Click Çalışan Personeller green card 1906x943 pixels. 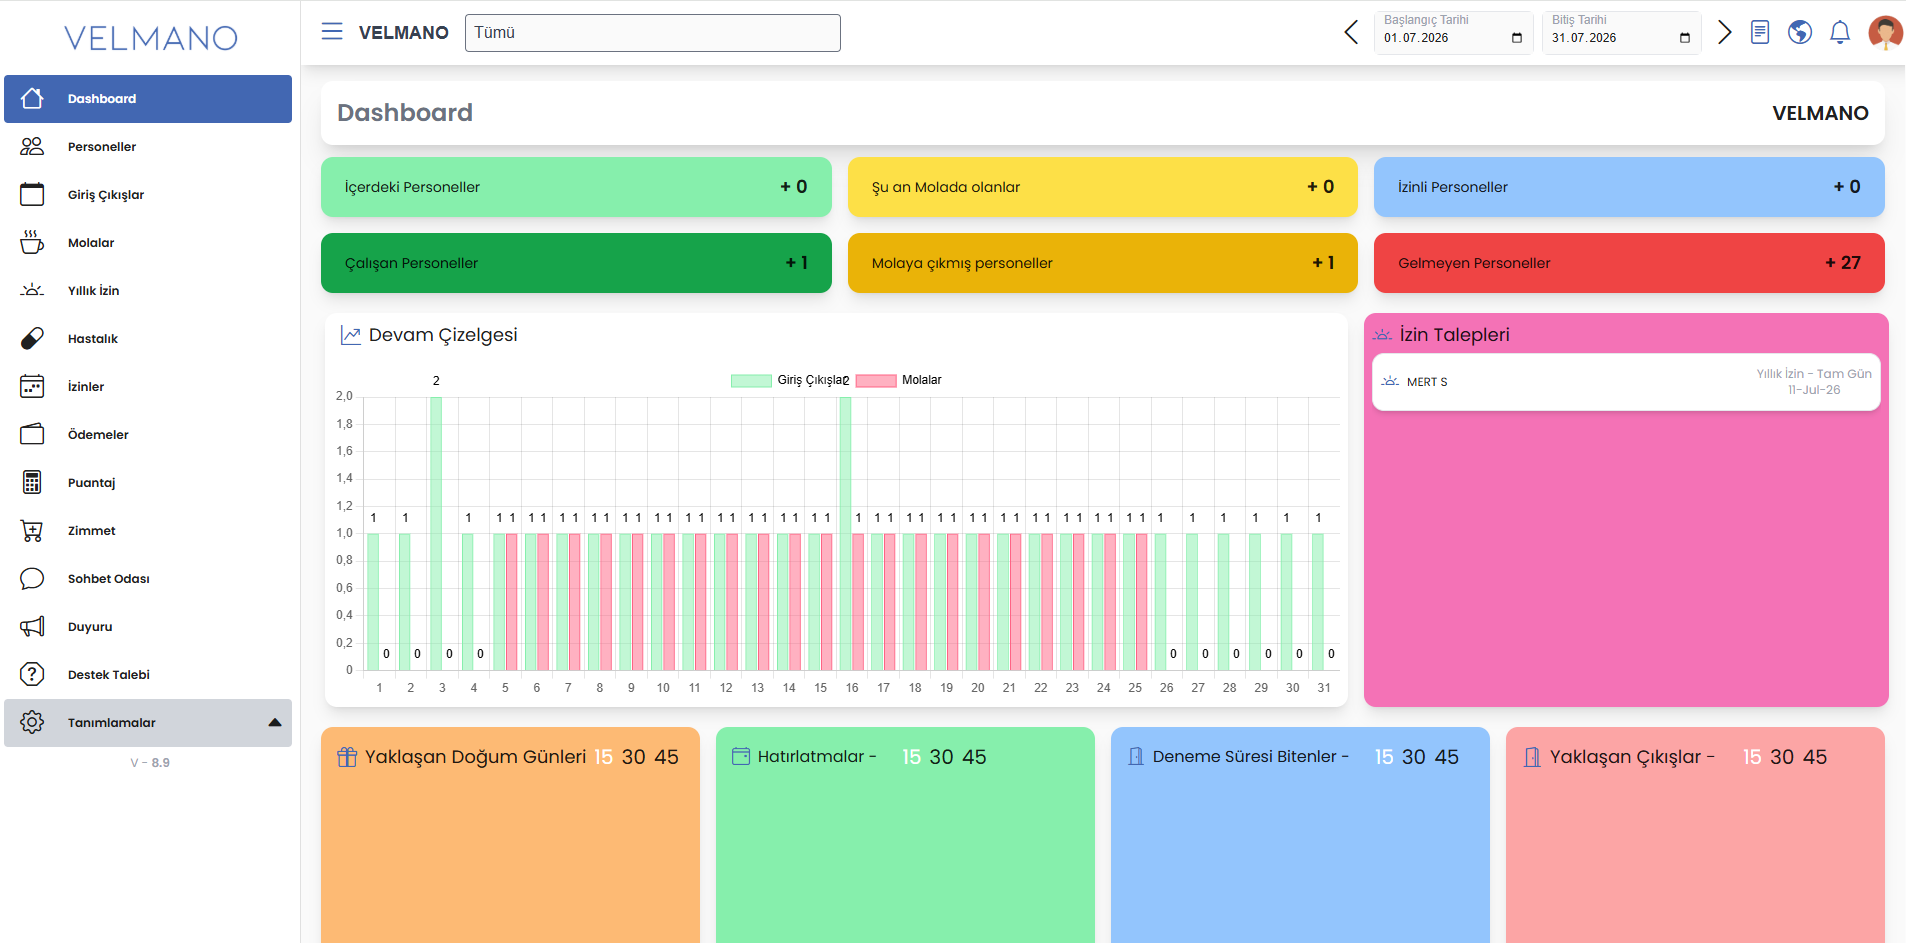coord(576,263)
